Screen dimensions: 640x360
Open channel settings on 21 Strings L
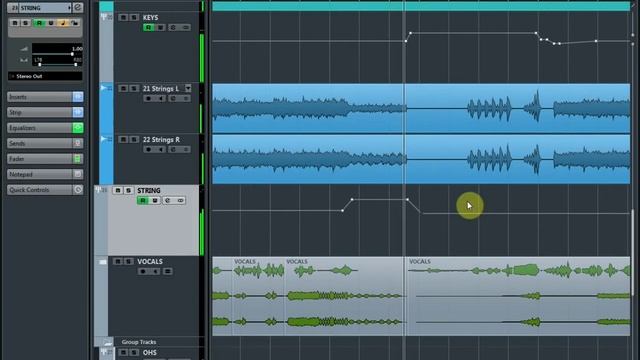(173, 98)
